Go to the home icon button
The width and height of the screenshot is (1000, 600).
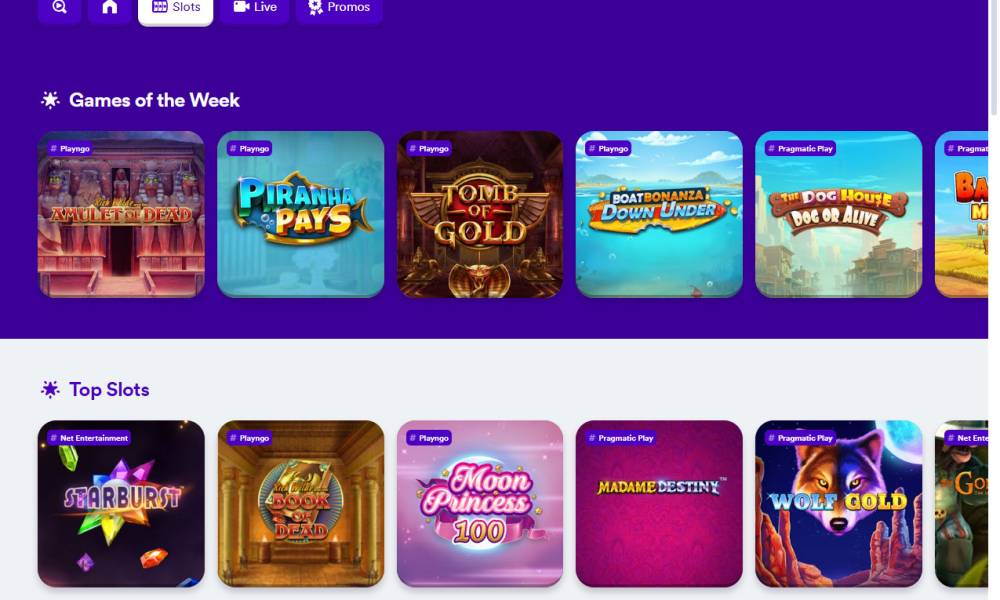[110, 9]
